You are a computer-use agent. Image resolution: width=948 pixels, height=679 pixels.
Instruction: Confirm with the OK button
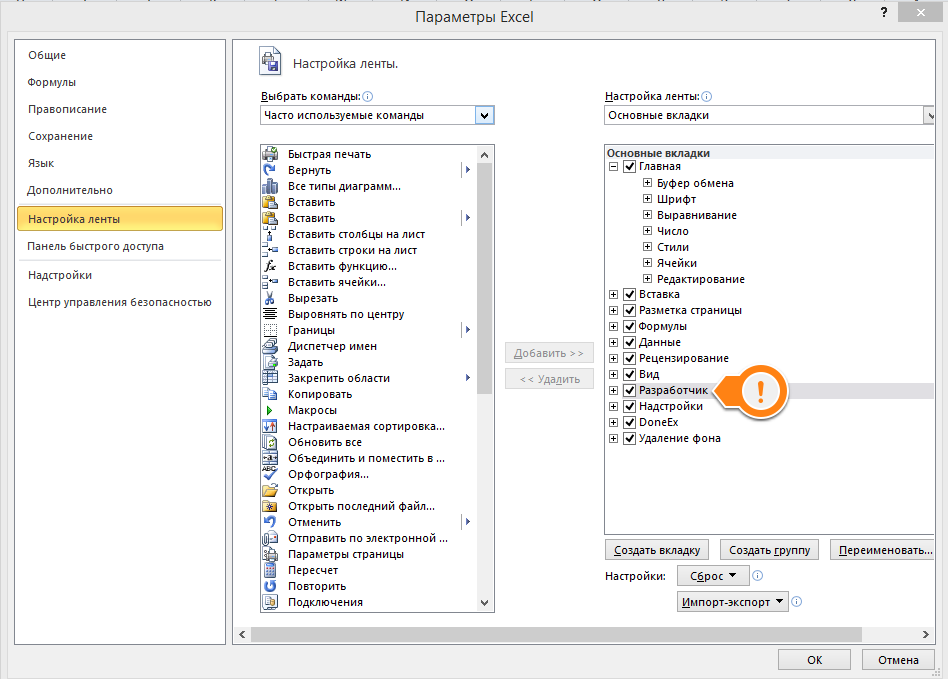point(814,660)
